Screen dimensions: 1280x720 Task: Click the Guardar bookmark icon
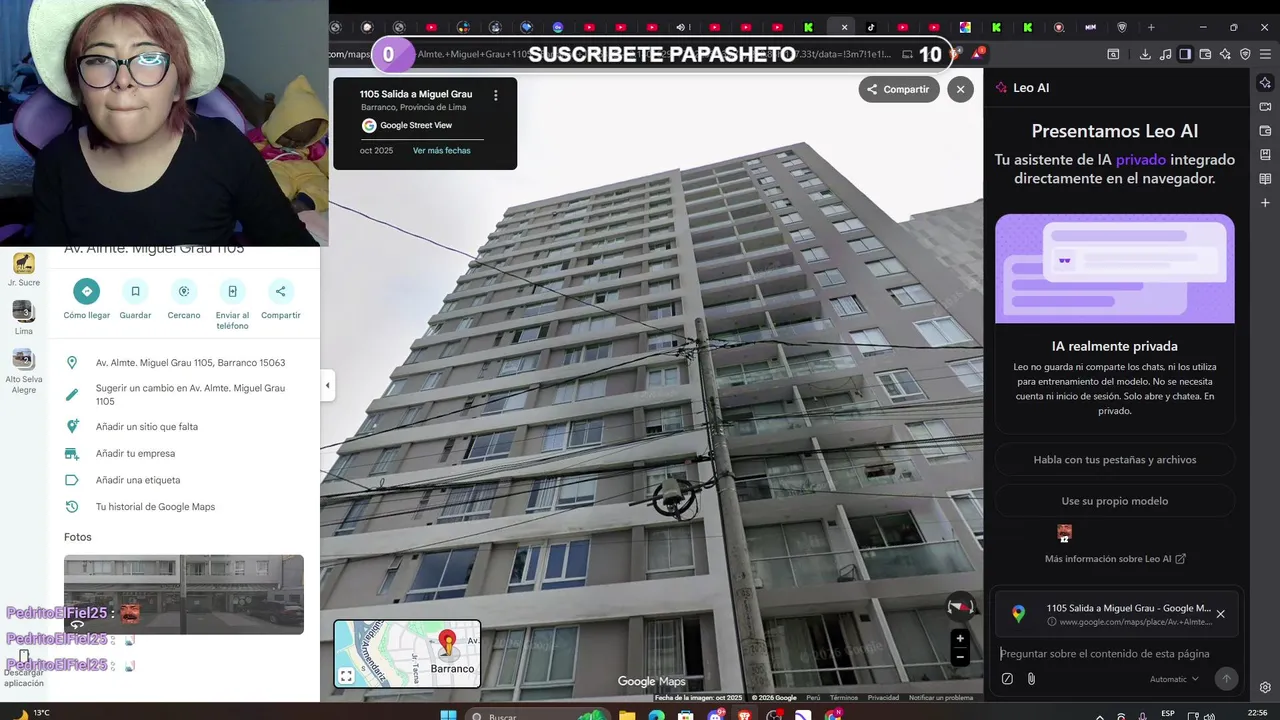coord(135,291)
